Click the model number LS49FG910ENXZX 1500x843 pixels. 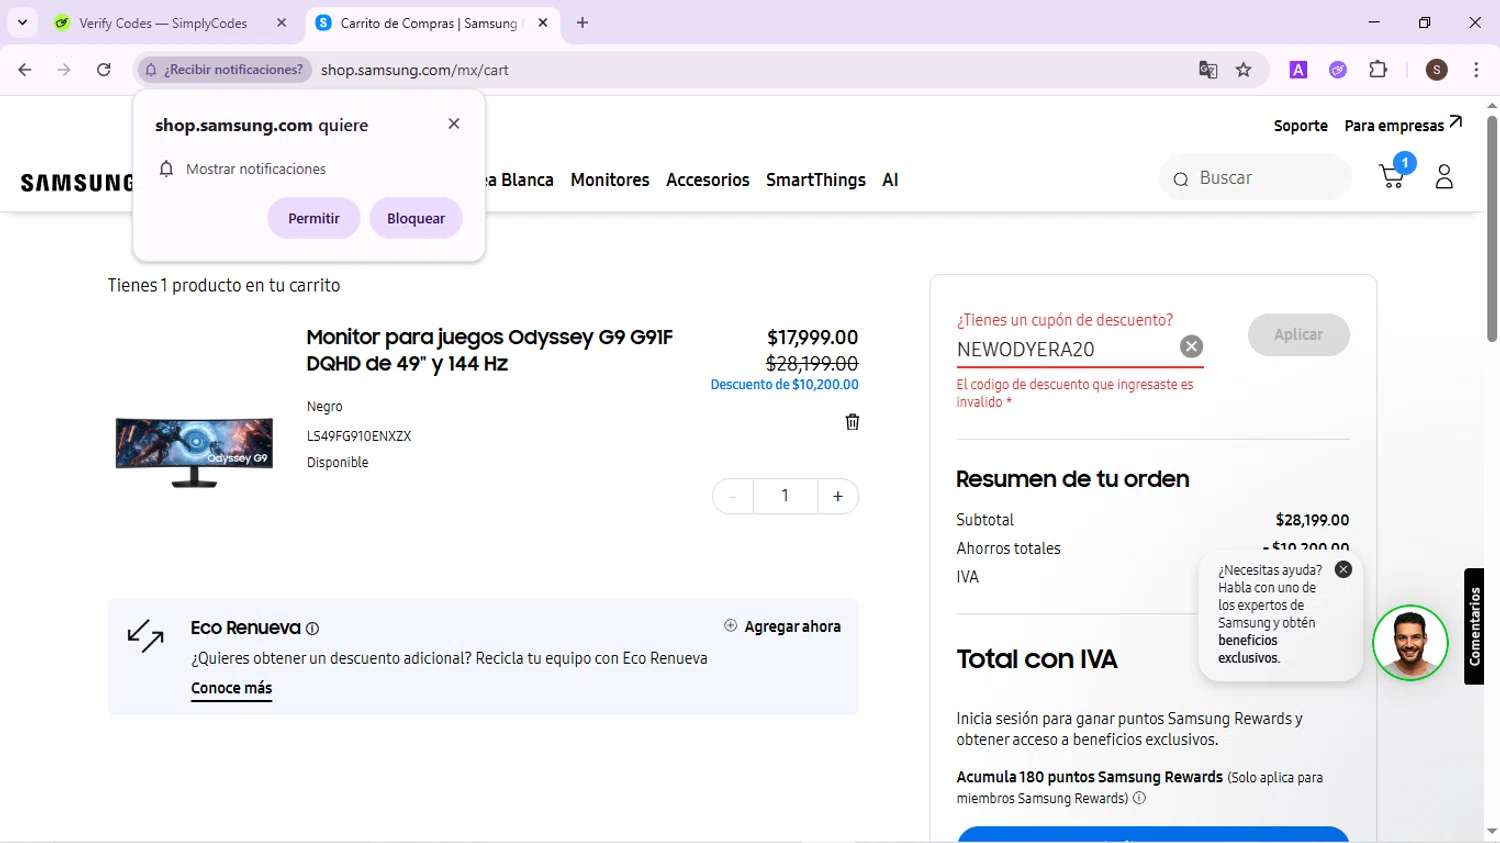[x=359, y=436]
